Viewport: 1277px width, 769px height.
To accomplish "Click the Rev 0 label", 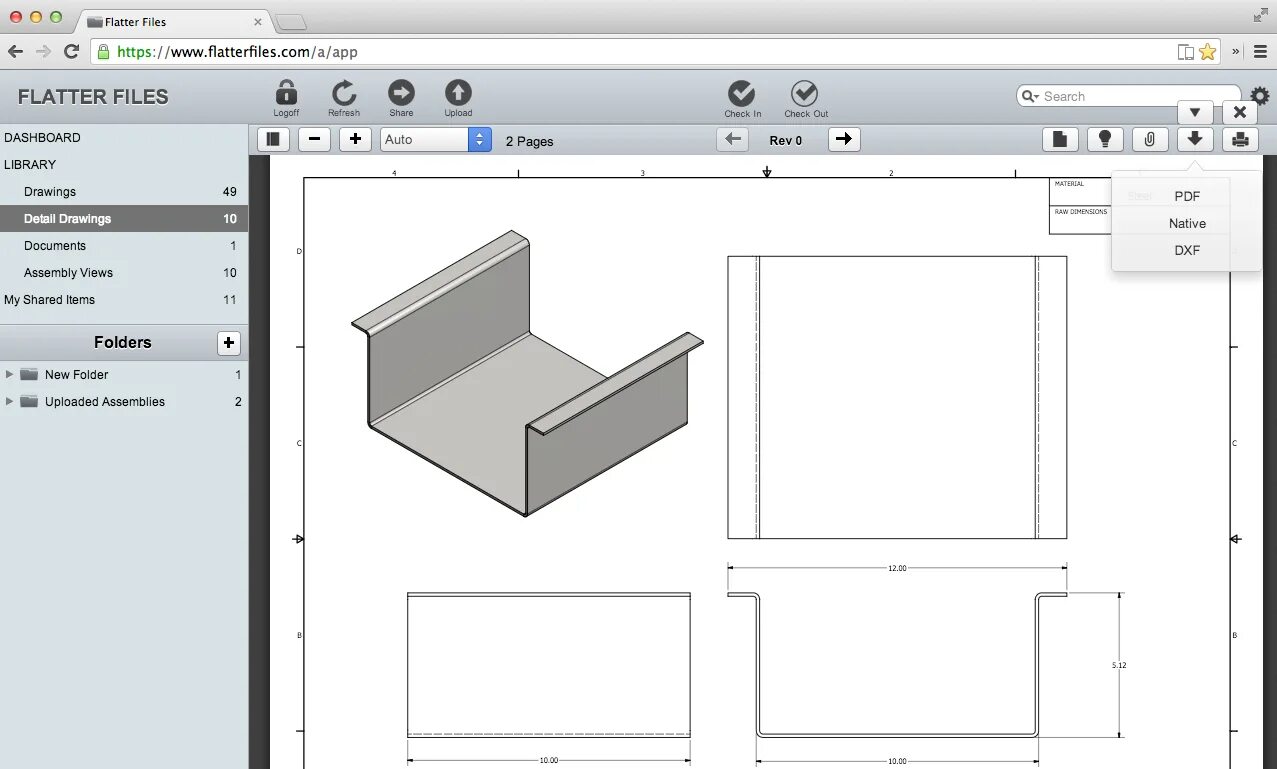I will (786, 141).
